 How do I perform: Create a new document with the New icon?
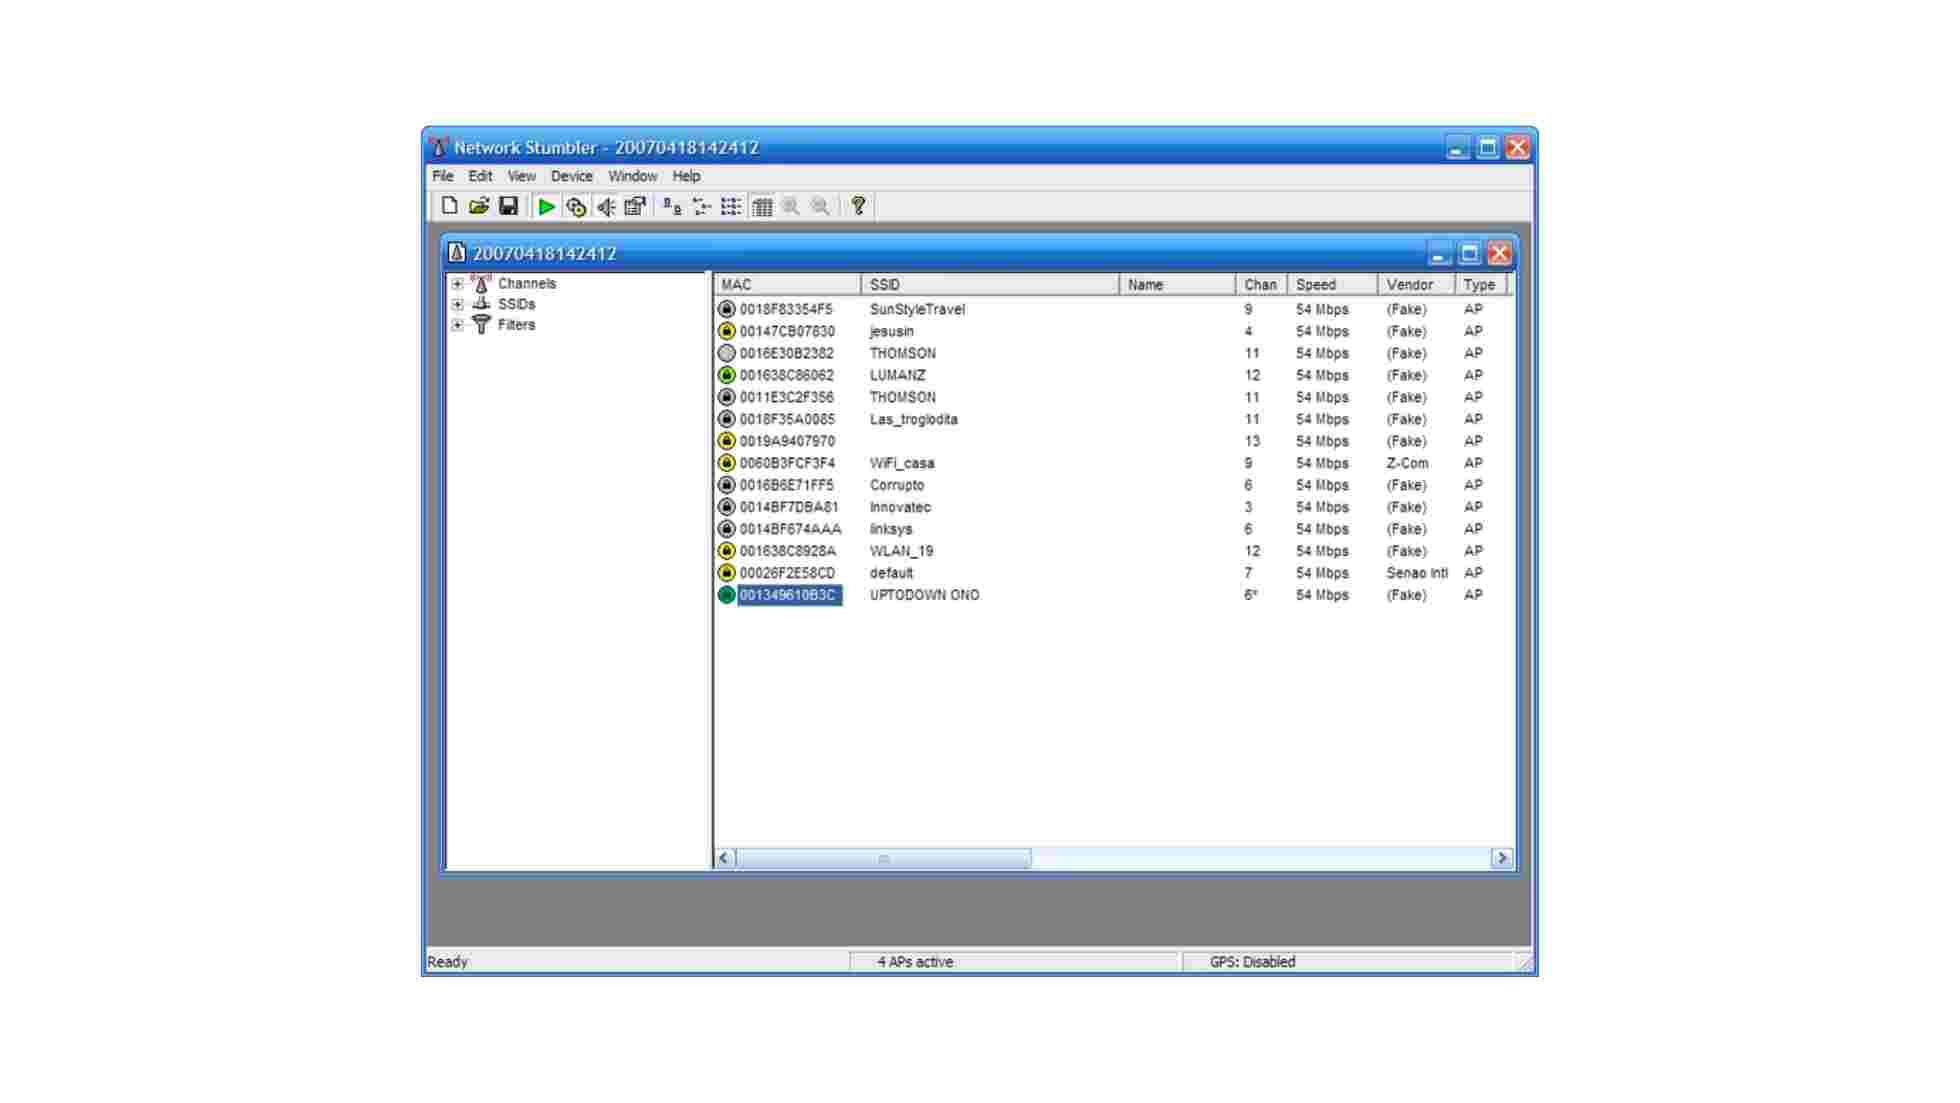point(449,206)
